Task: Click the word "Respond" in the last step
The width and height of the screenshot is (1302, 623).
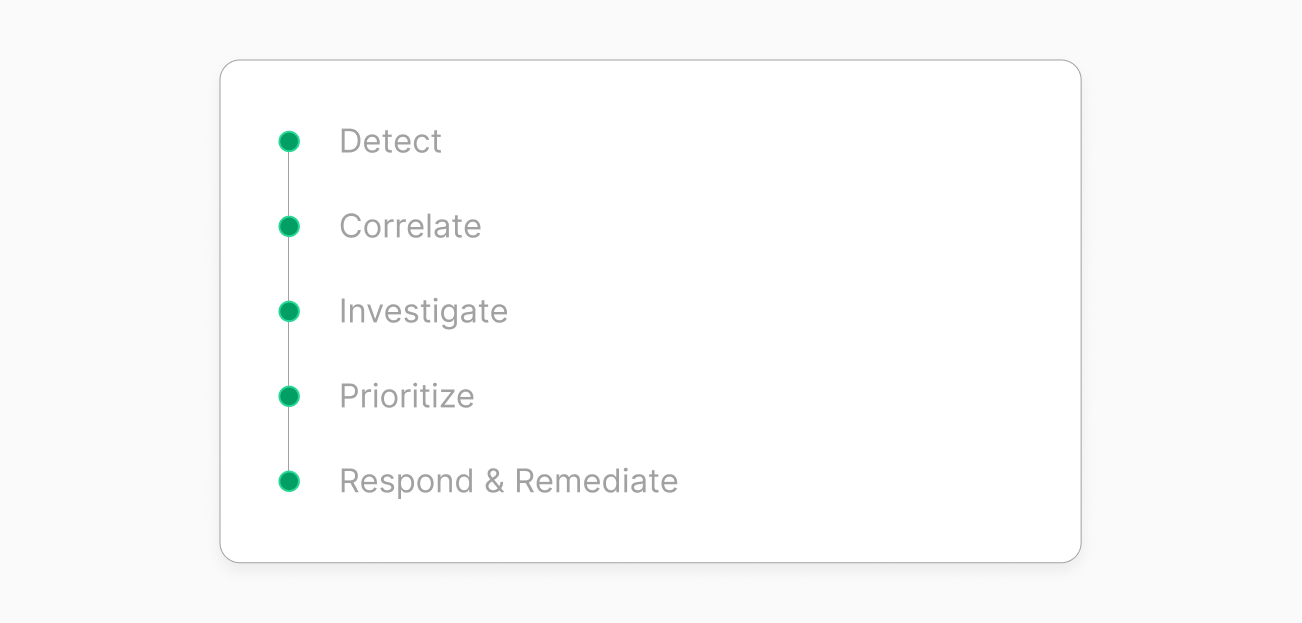Action: [406, 482]
